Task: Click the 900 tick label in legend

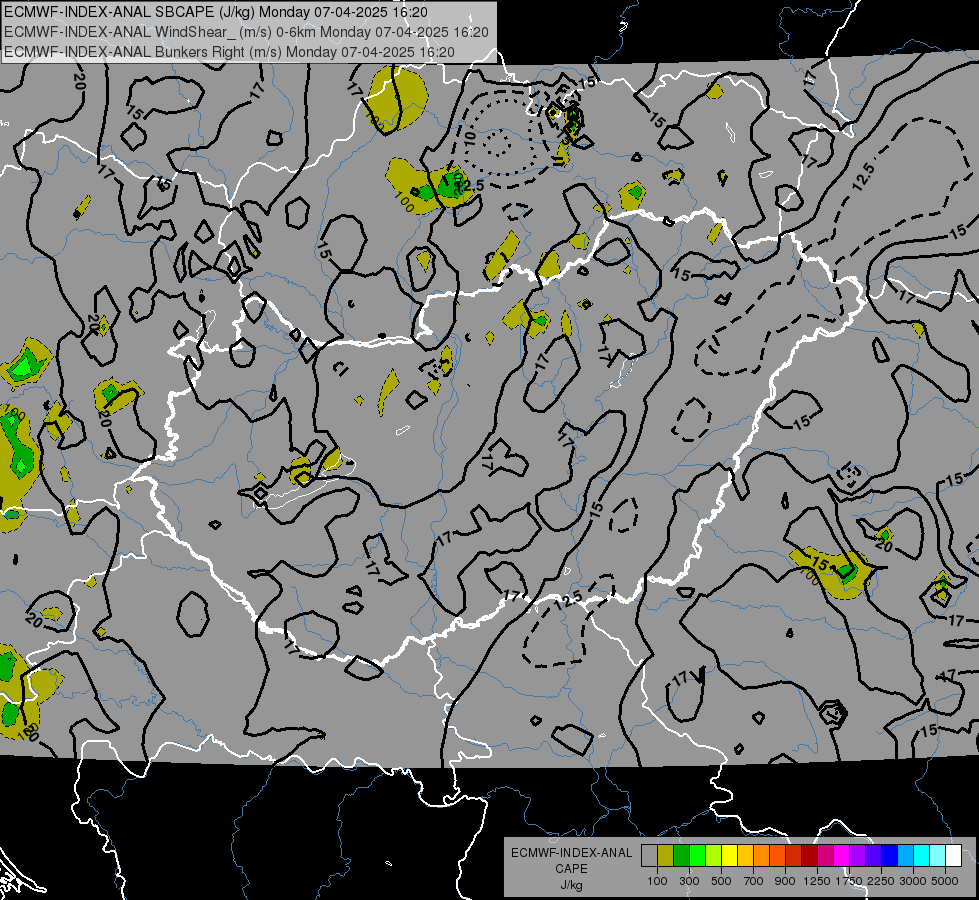Action: (x=785, y=881)
